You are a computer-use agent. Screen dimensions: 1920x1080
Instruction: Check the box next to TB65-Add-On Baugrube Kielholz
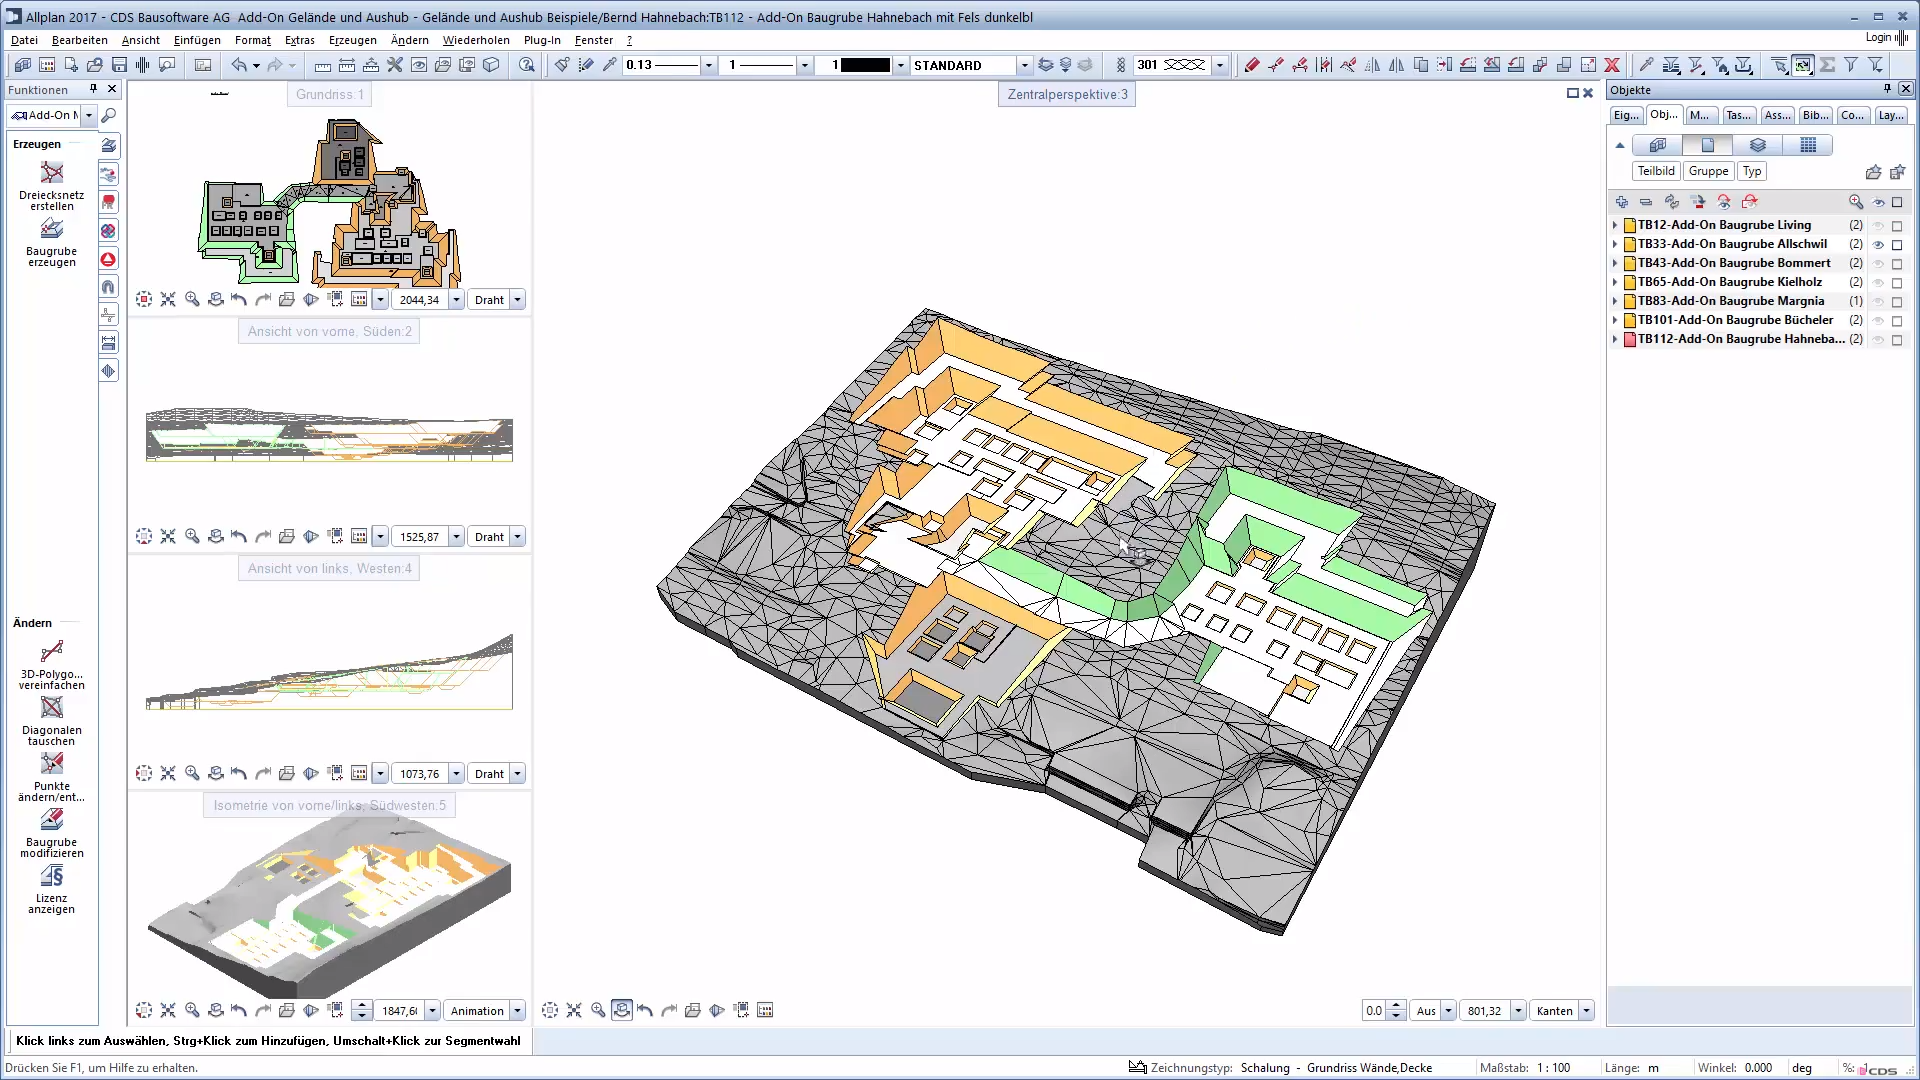coord(1897,282)
